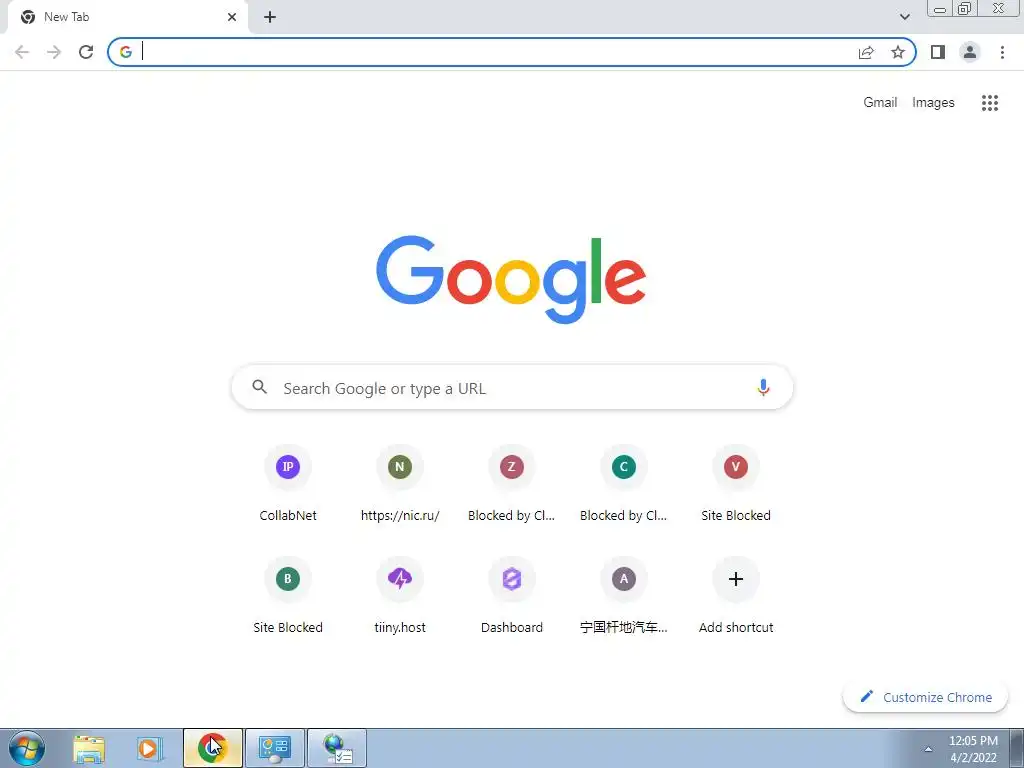Select the New Tab tab
Screen dimensions: 1024x768
tap(127, 18)
